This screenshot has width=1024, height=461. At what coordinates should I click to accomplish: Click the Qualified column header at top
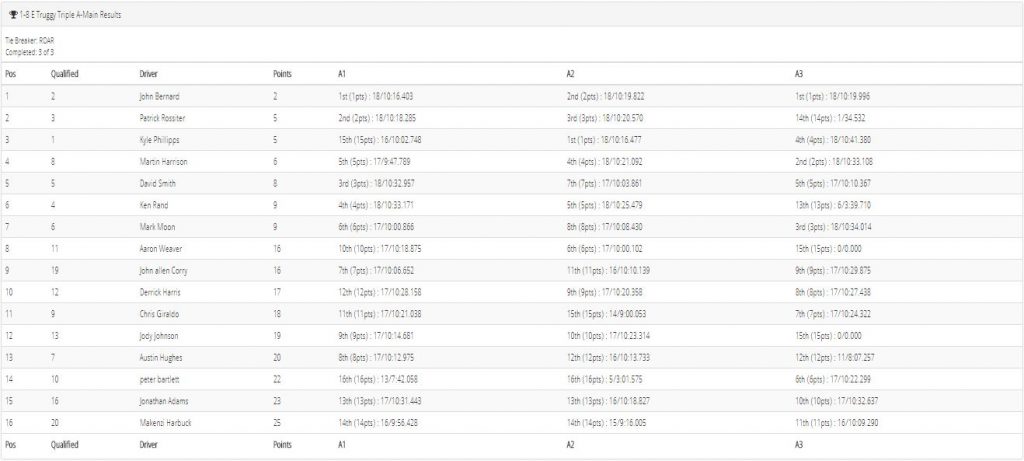coord(65,74)
